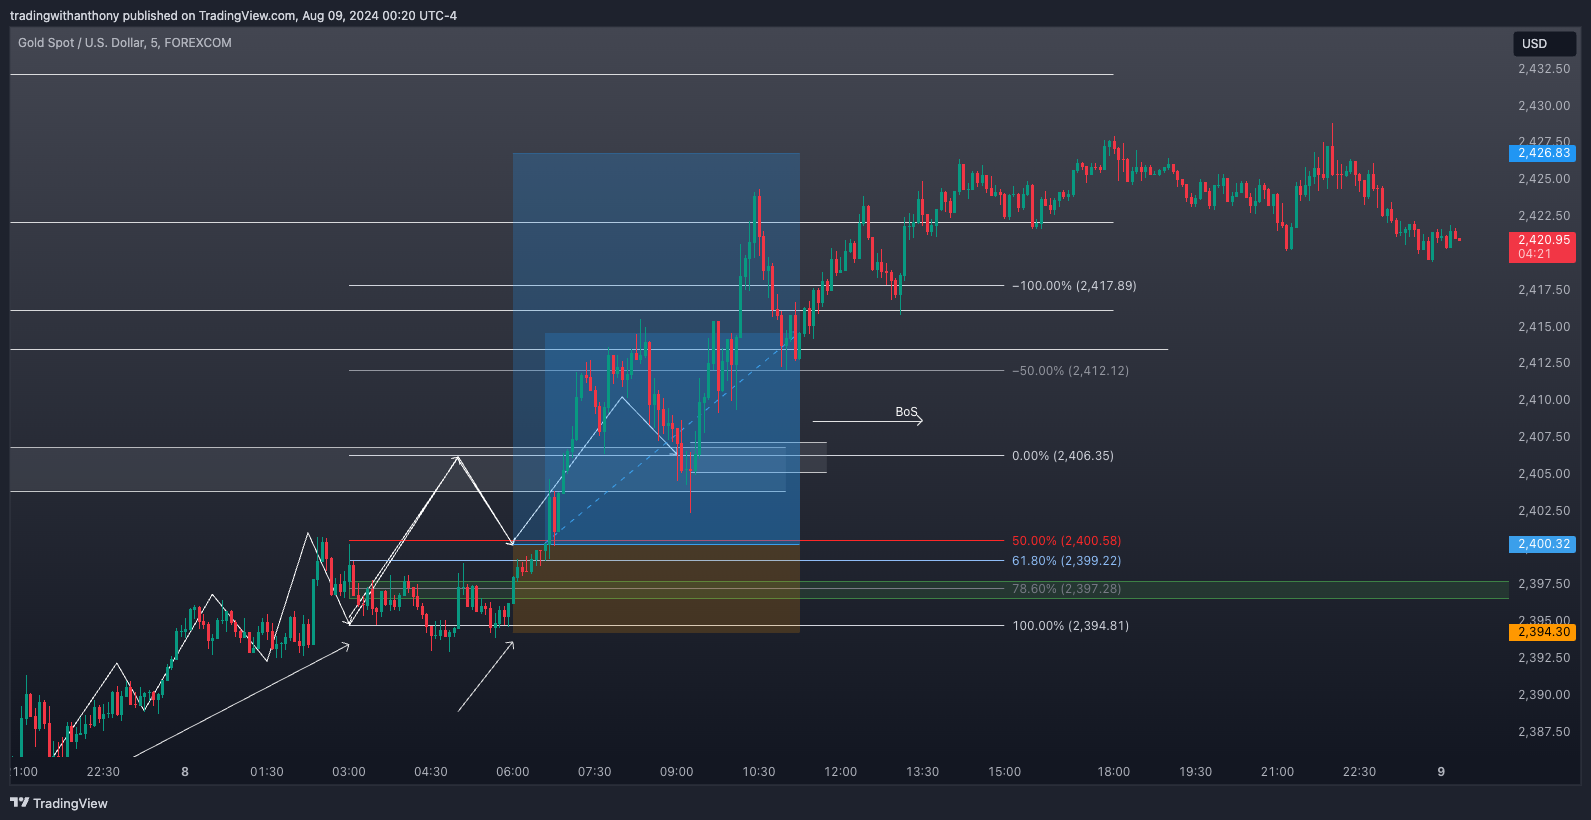
Task: Click the TradingView logo at bottom left
Action: pyautogui.click(x=59, y=803)
